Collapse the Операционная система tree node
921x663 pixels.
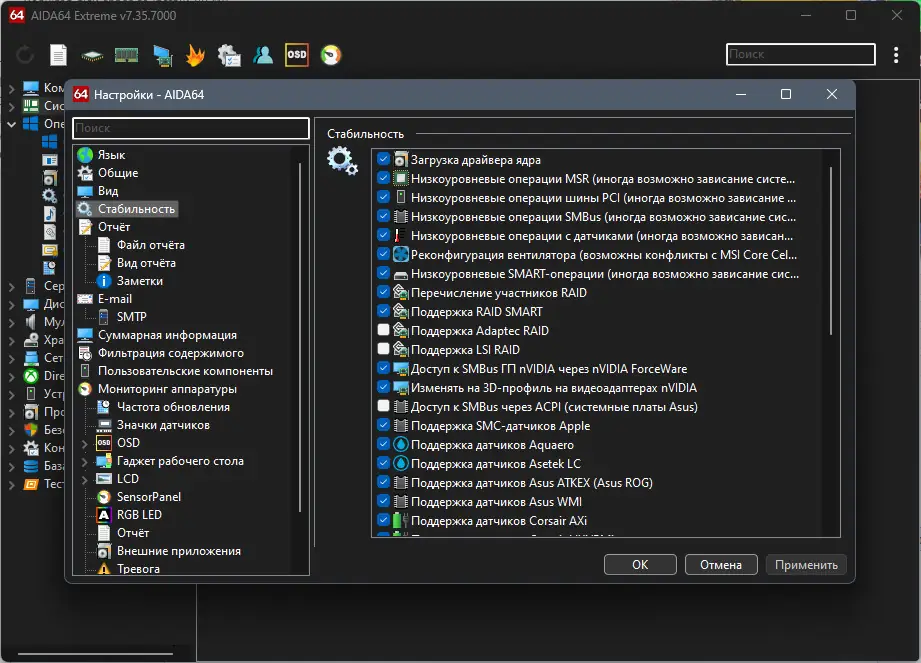coord(13,123)
